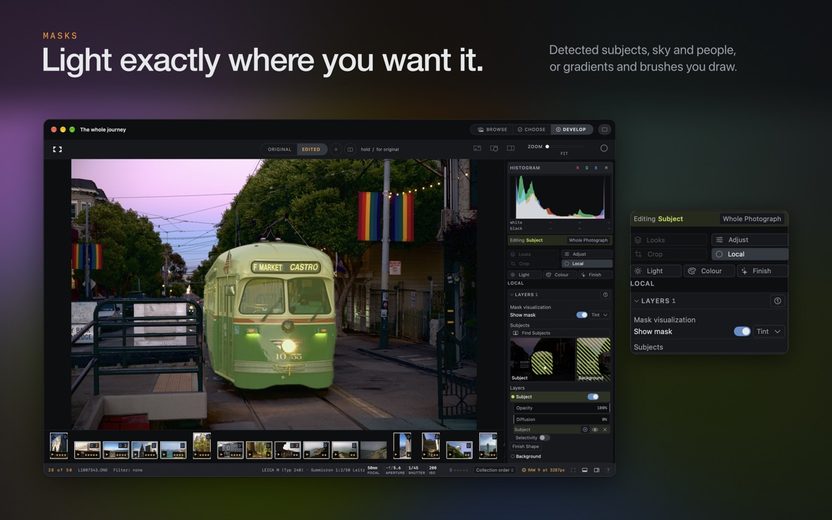Click the info icon in Layers header
832x520 pixels.
(x=605, y=294)
